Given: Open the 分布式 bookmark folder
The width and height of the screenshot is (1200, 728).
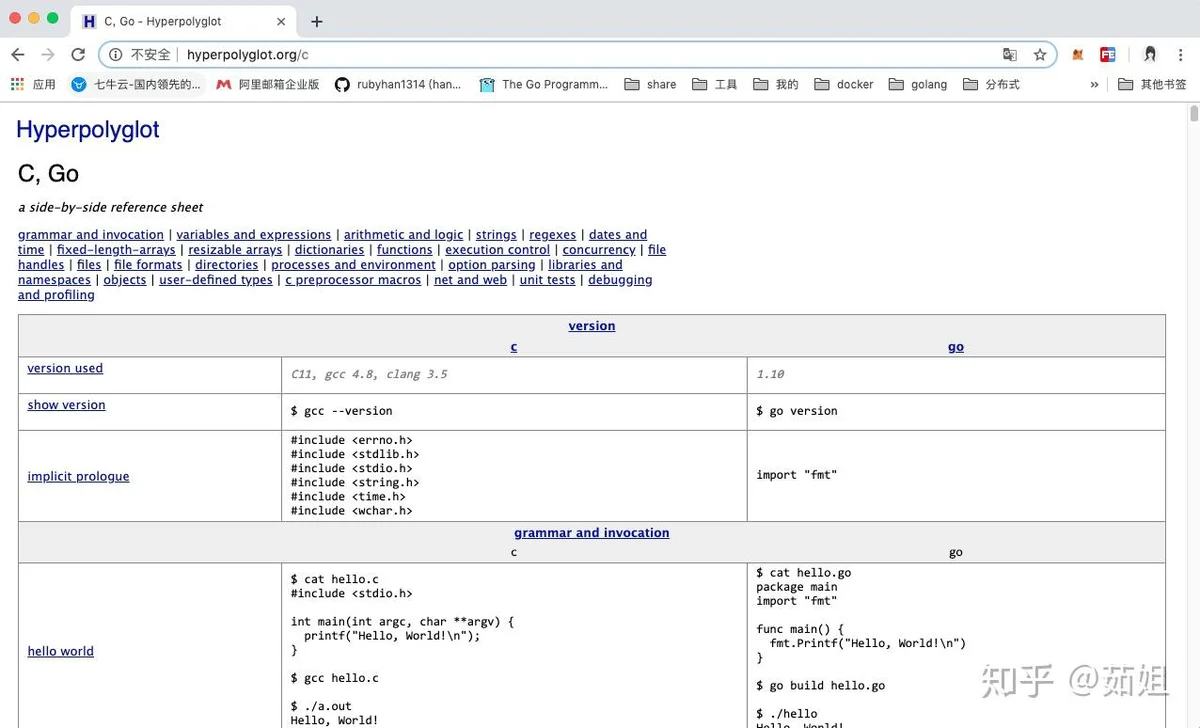Looking at the screenshot, I should [991, 85].
